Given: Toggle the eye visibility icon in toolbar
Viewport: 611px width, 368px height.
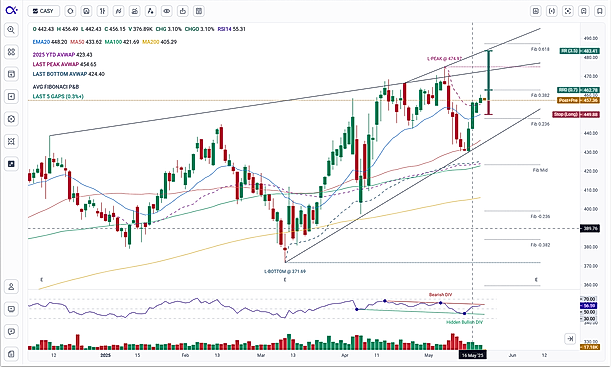Looking at the screenshot, I should click(167, 11).
